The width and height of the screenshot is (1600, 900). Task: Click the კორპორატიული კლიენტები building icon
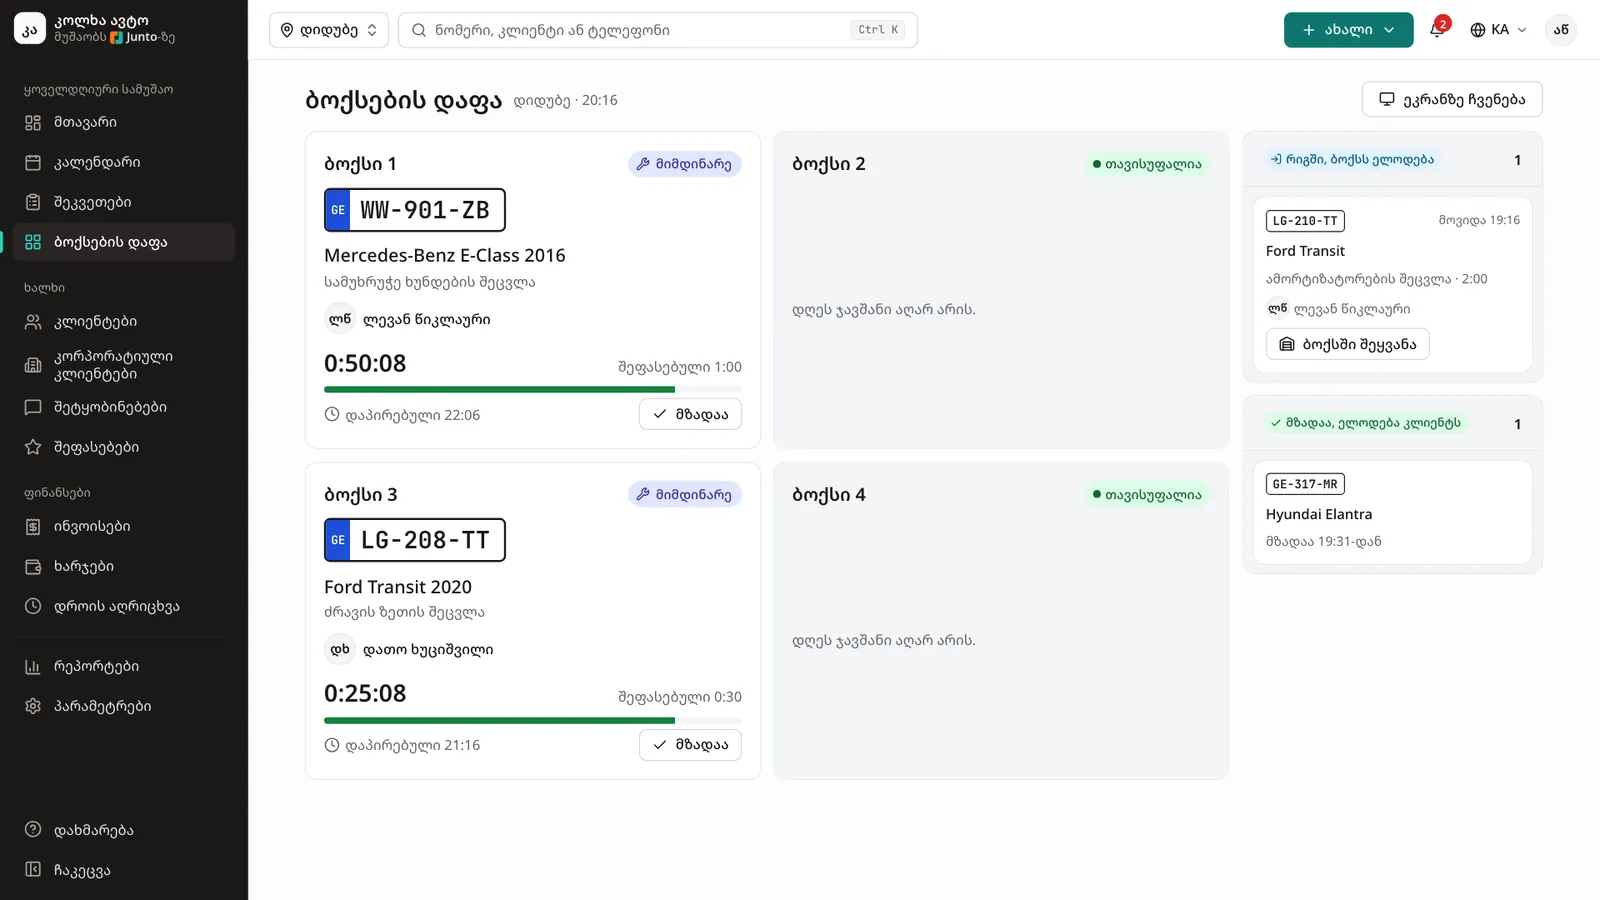tap(33, 365)
